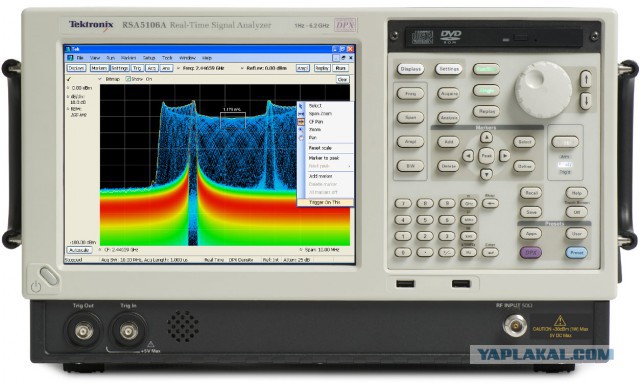Tap the front-panel Acquire key
This screenshot has width=640, height=384.
(x=448, y=94)
